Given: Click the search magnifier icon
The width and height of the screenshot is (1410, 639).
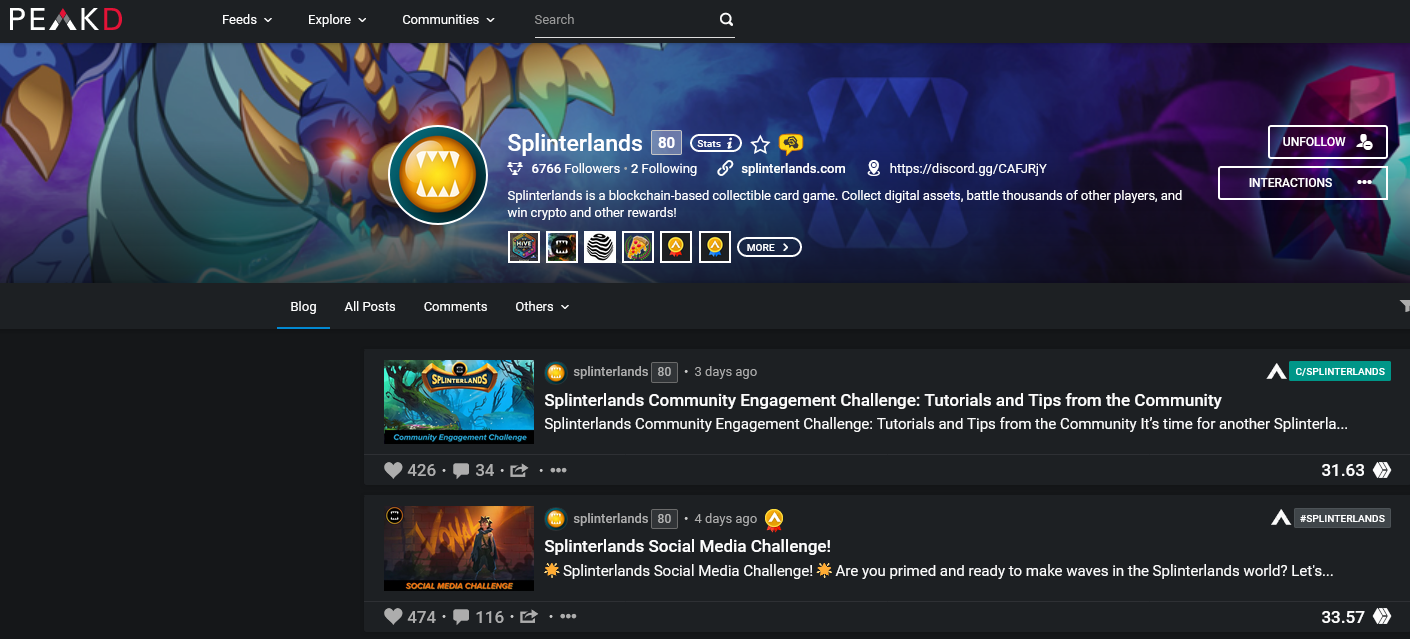Looking at the screenshot, I should click(726, 19).
